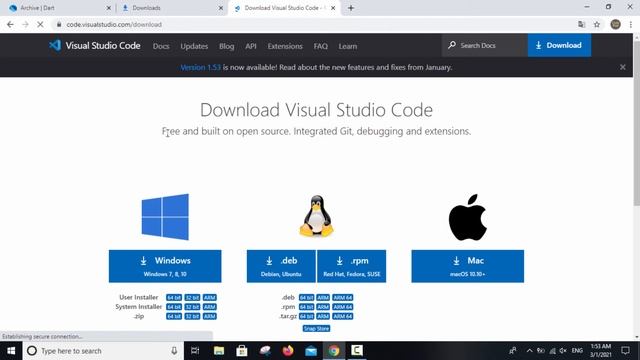The image size is (640, 360).
Task: Click the Search Docs field
Action: (484, 45)
